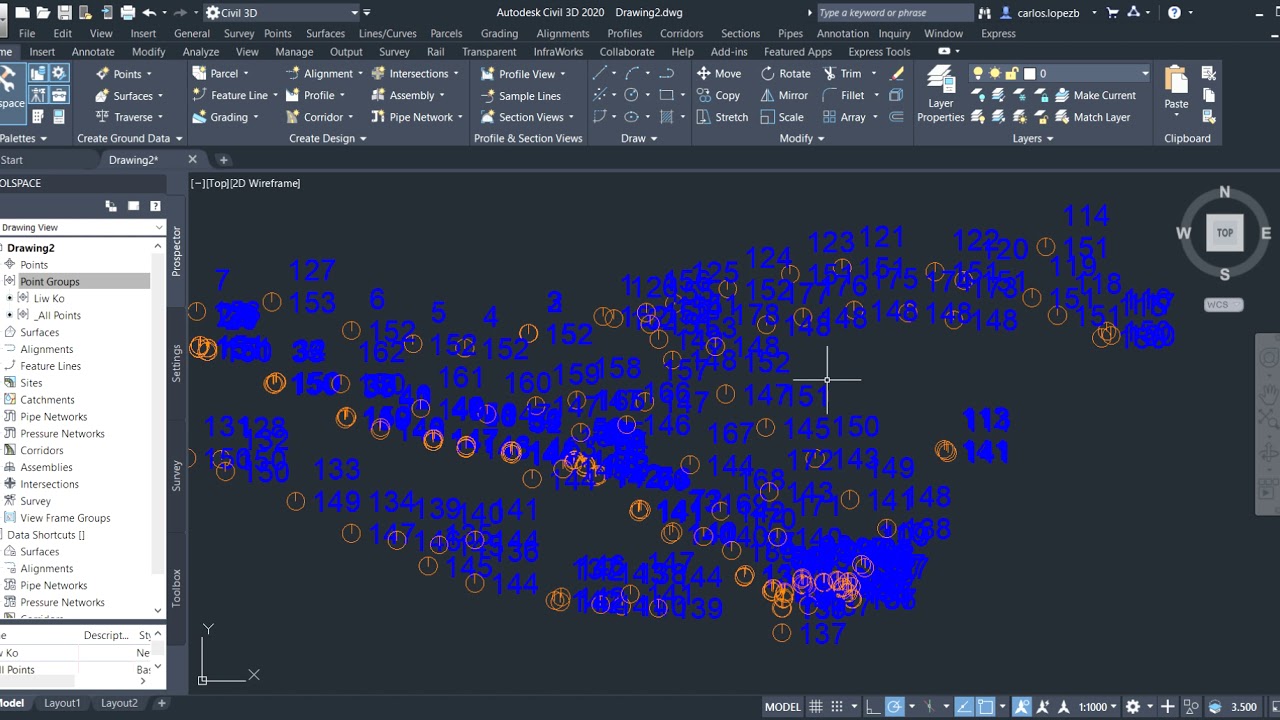
Task: Select the Fillet tool
Action: point(844,95)
